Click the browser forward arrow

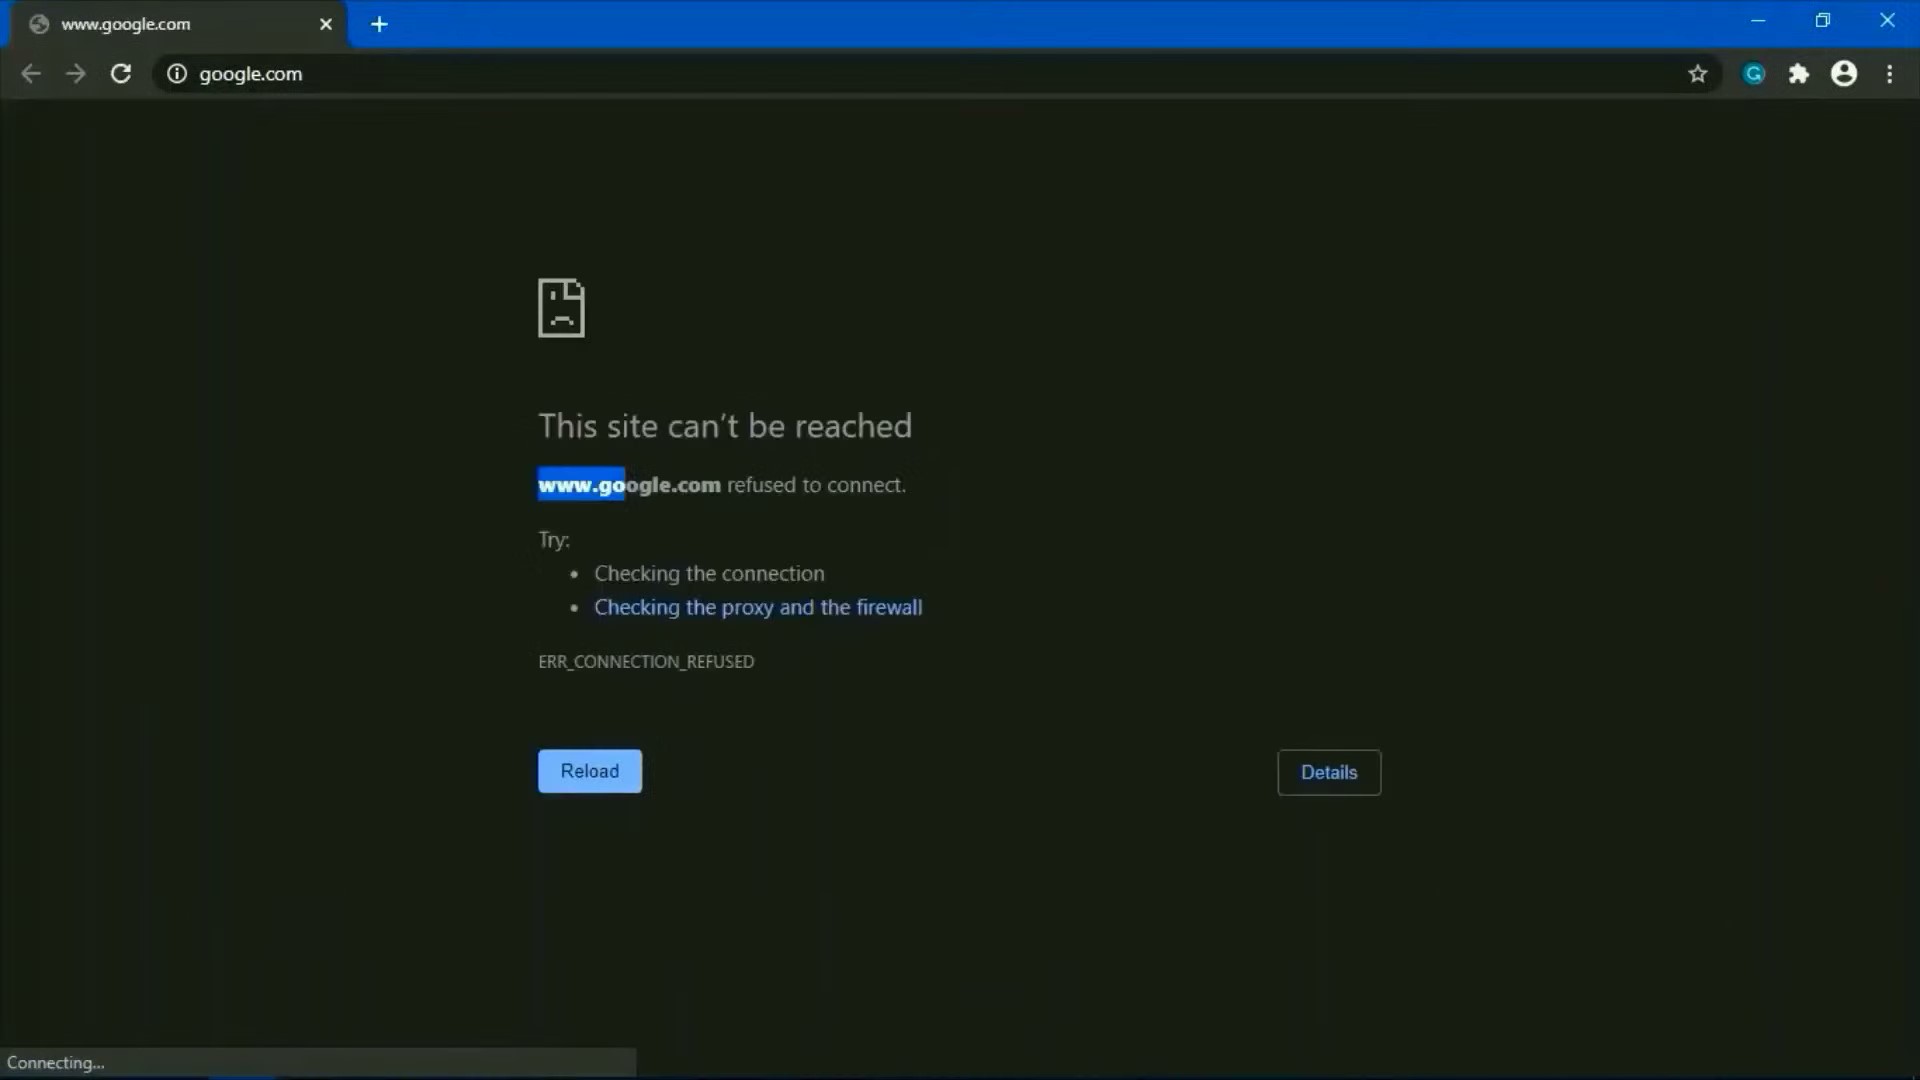pos(76,74)
